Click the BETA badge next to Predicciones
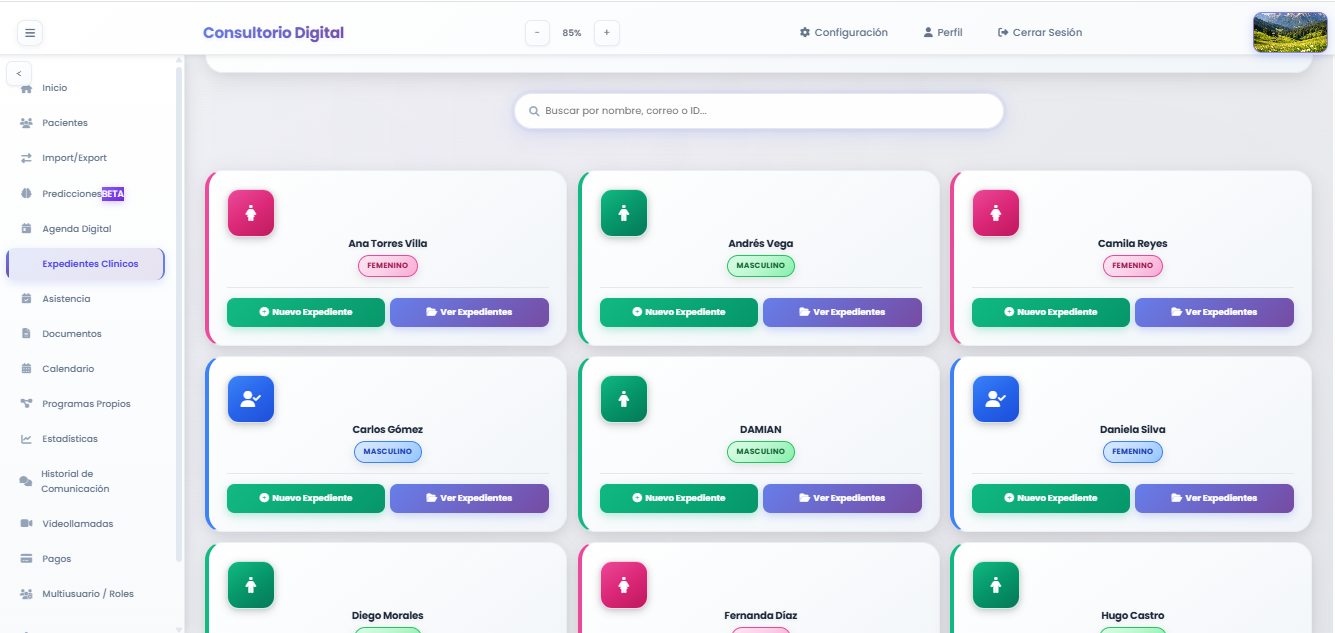 113,193
